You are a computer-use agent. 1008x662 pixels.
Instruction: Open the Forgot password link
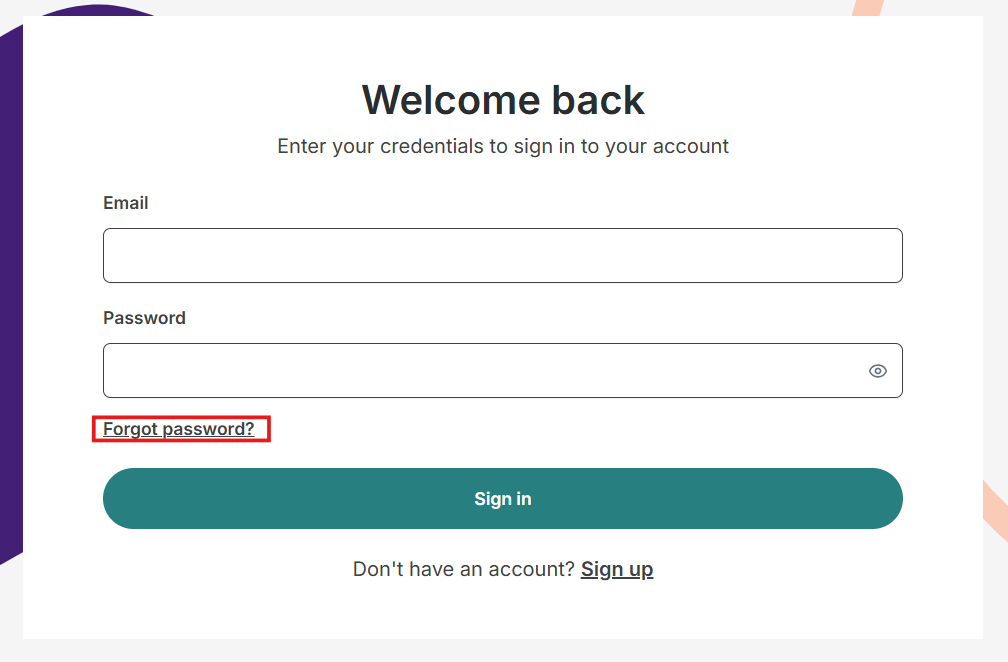coord(179,429)
